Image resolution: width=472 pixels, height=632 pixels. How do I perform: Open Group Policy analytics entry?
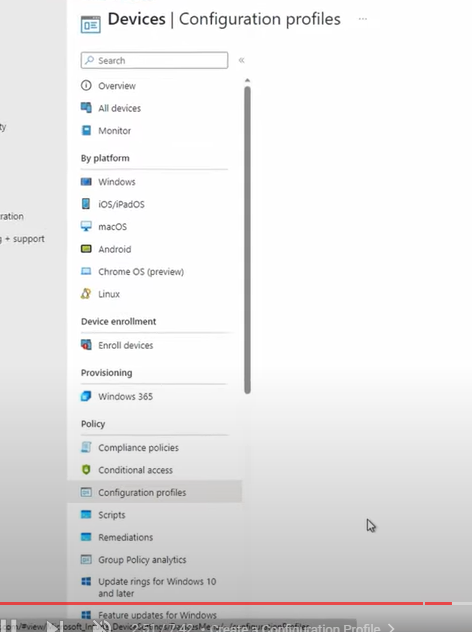(142, 560)
